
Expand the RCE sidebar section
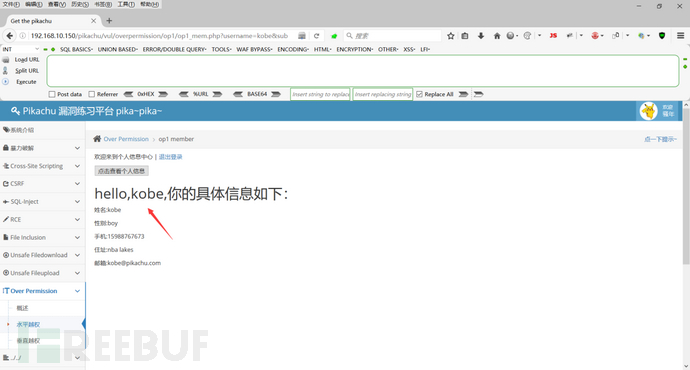pyautogui.click(x=42, y=219)
